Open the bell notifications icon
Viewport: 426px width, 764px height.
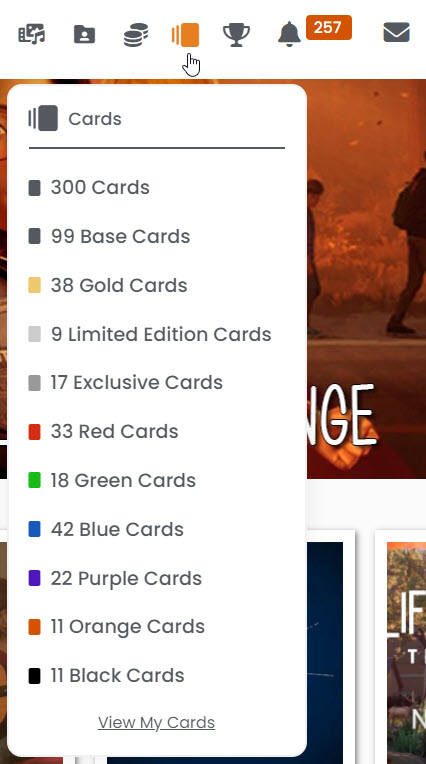[290, 35]
